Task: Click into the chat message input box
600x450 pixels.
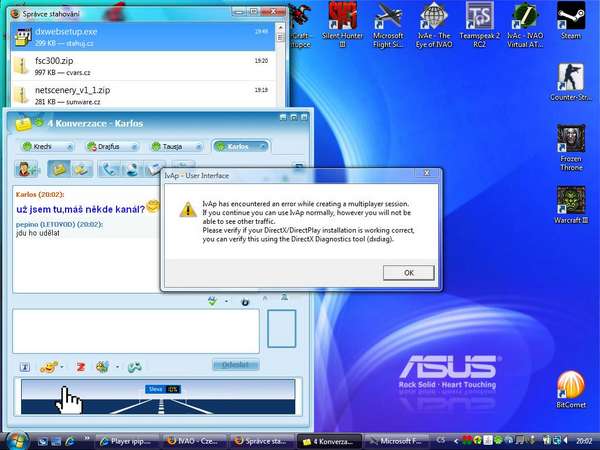Action: coord(136,331)
